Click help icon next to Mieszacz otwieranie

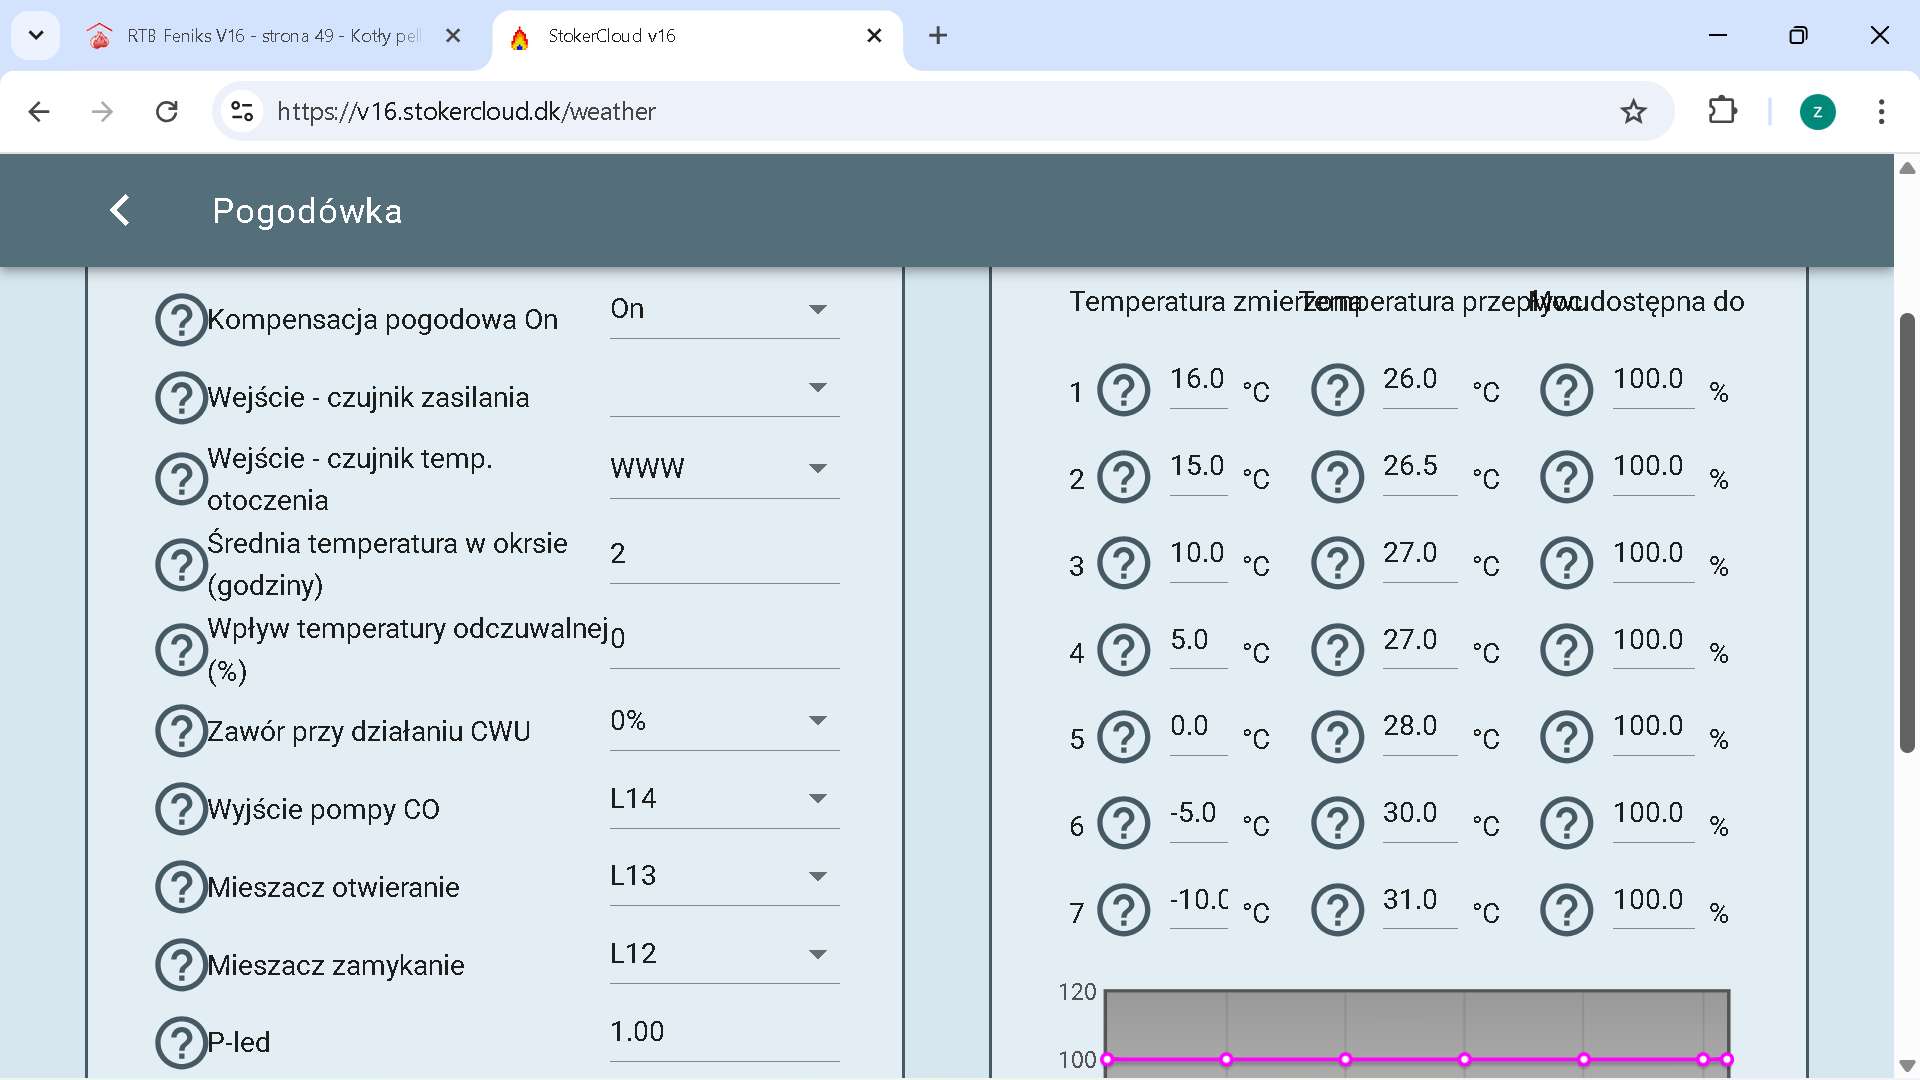[181, 887]
